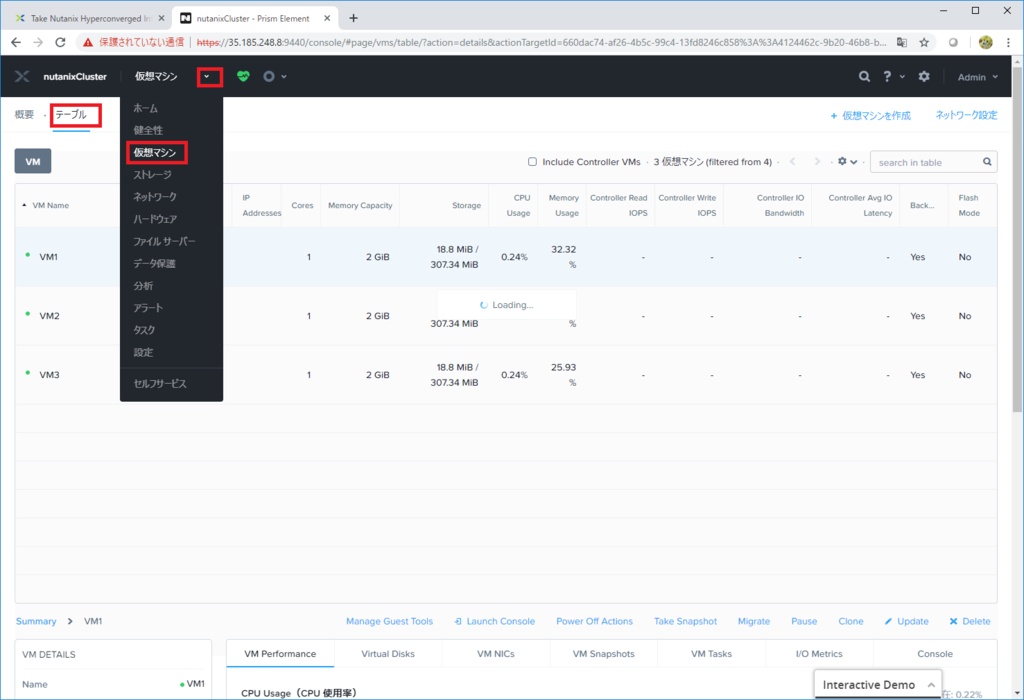Click 仮想マシンを作成 create VM link
Image resolution: width=1024 pixels, height=700 pixels.
(x=871, y=116)
